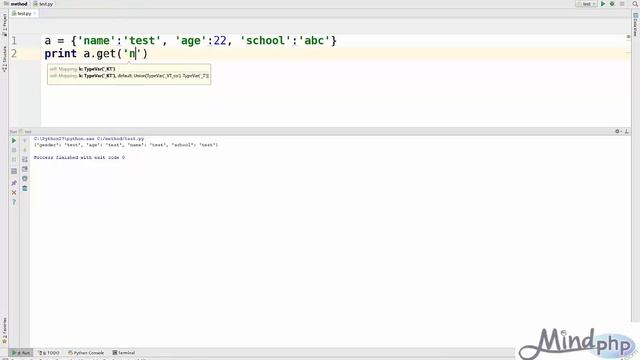Hide the Run panel with hide icon
The height and width of the screenshot is (360, 640).
pos(627,131)
